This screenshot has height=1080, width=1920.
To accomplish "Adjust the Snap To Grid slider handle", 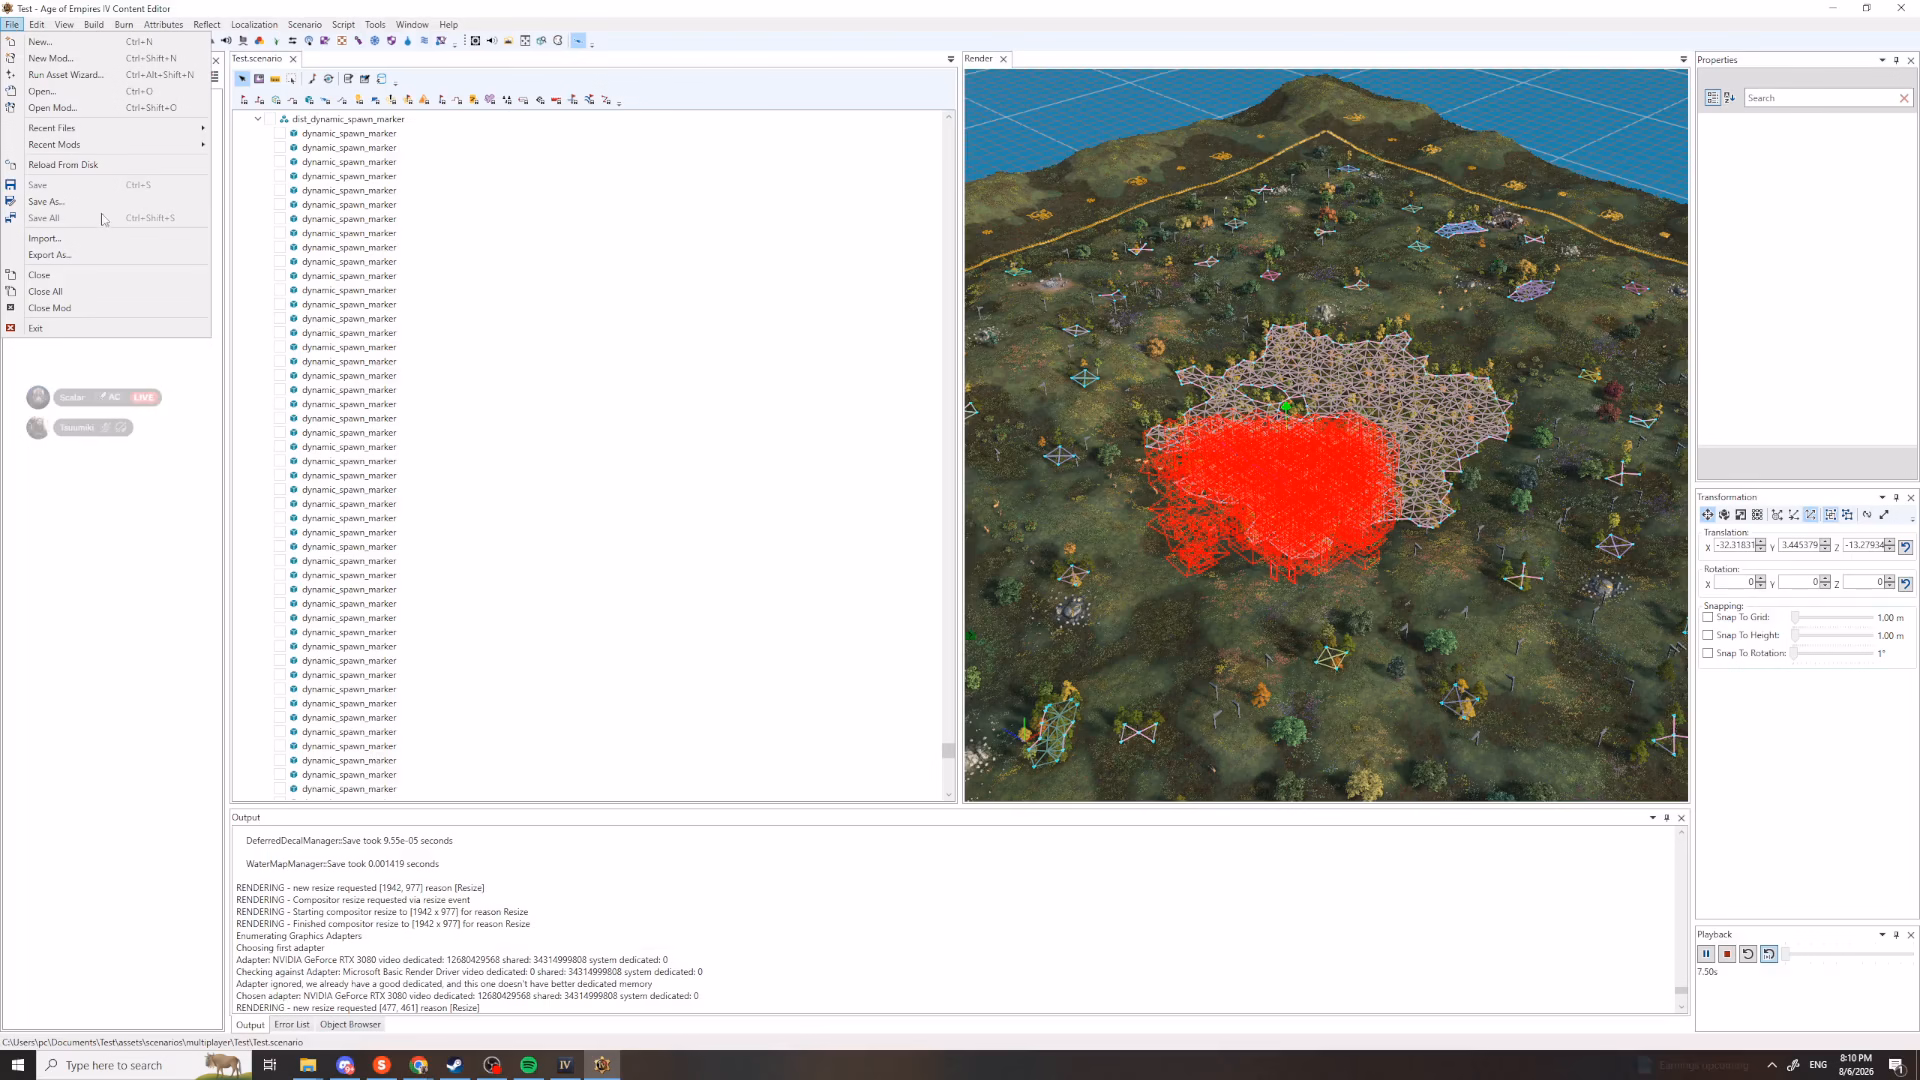I will 1795,617.
